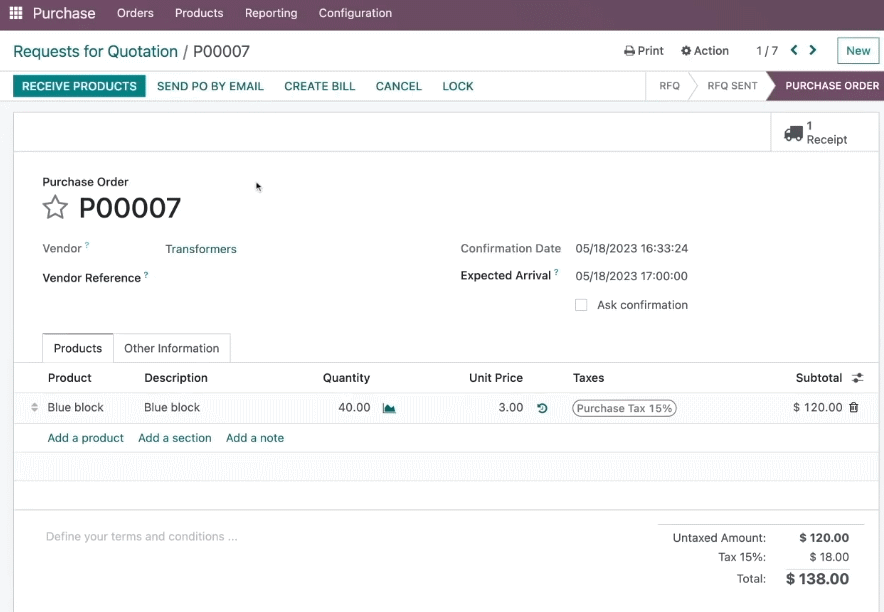Go to next record arrow

(812, 50)
